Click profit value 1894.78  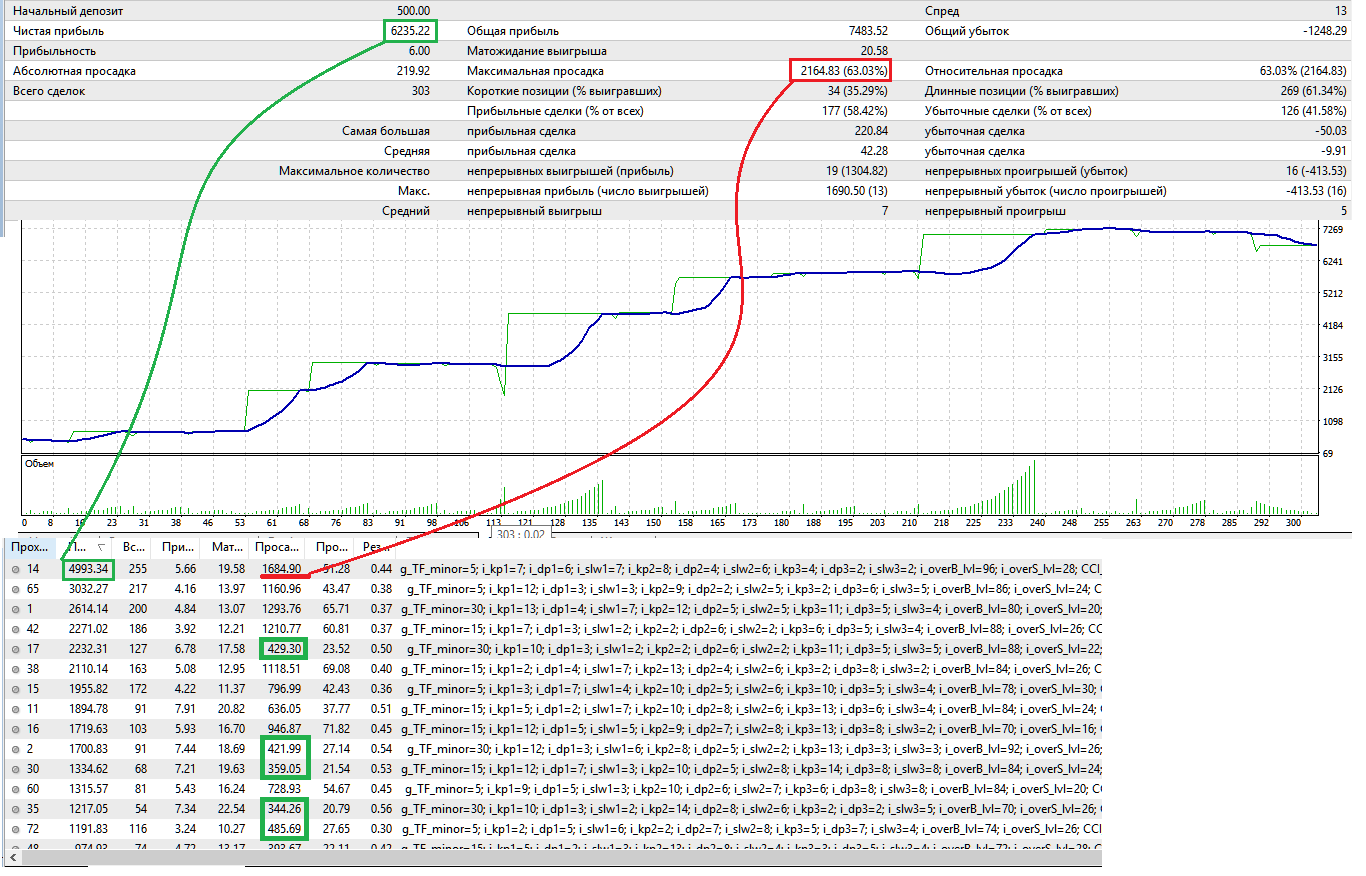coord(88,708)
